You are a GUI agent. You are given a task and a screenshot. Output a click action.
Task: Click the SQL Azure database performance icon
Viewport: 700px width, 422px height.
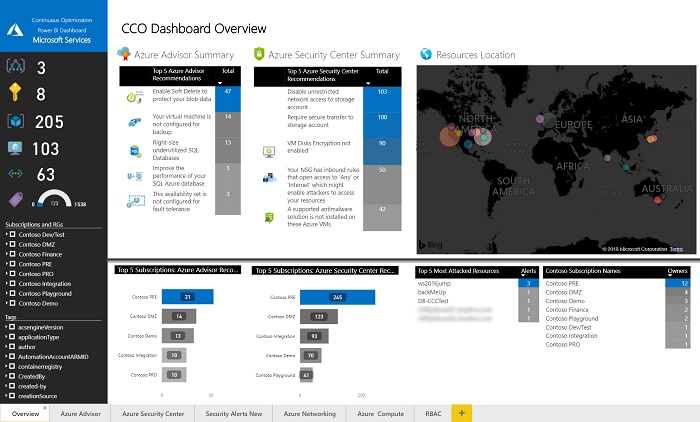(x=134, y=176)
